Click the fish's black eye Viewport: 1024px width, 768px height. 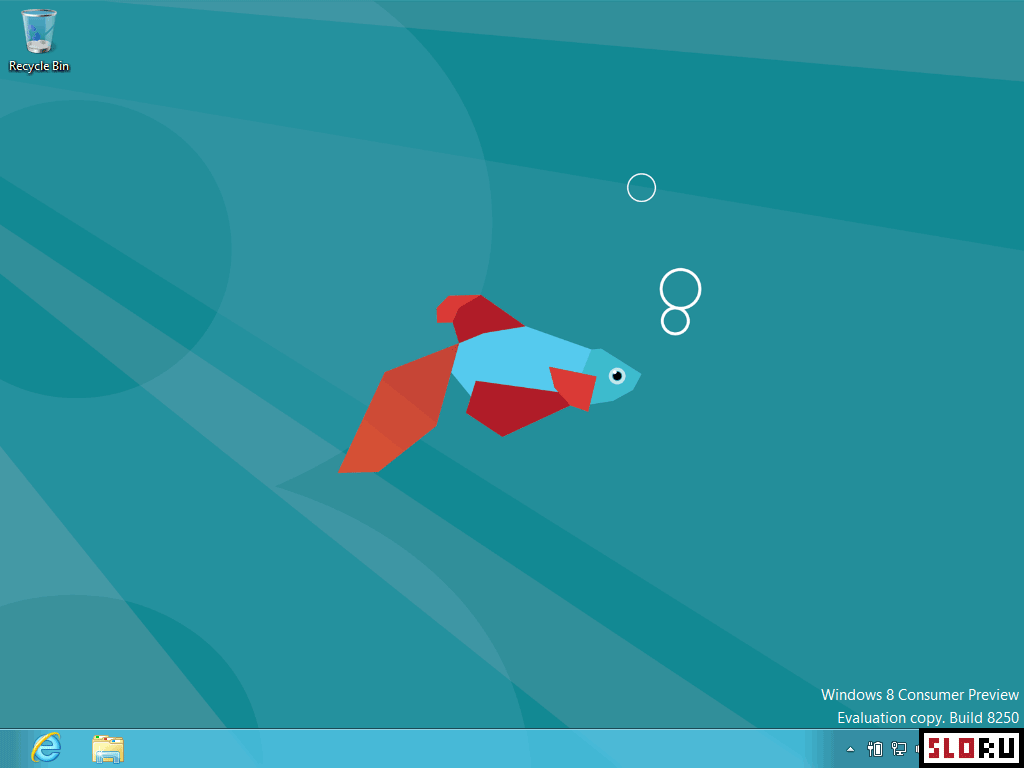617,375
